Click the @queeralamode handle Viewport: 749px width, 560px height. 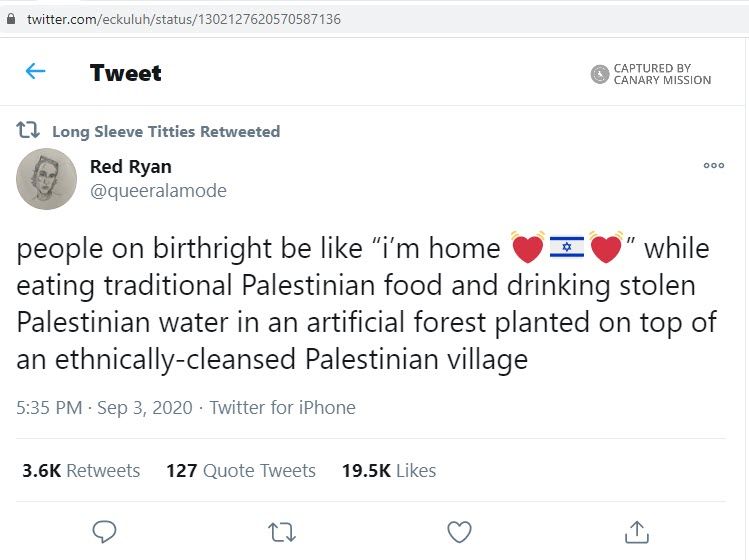click(x=158, y=191)
